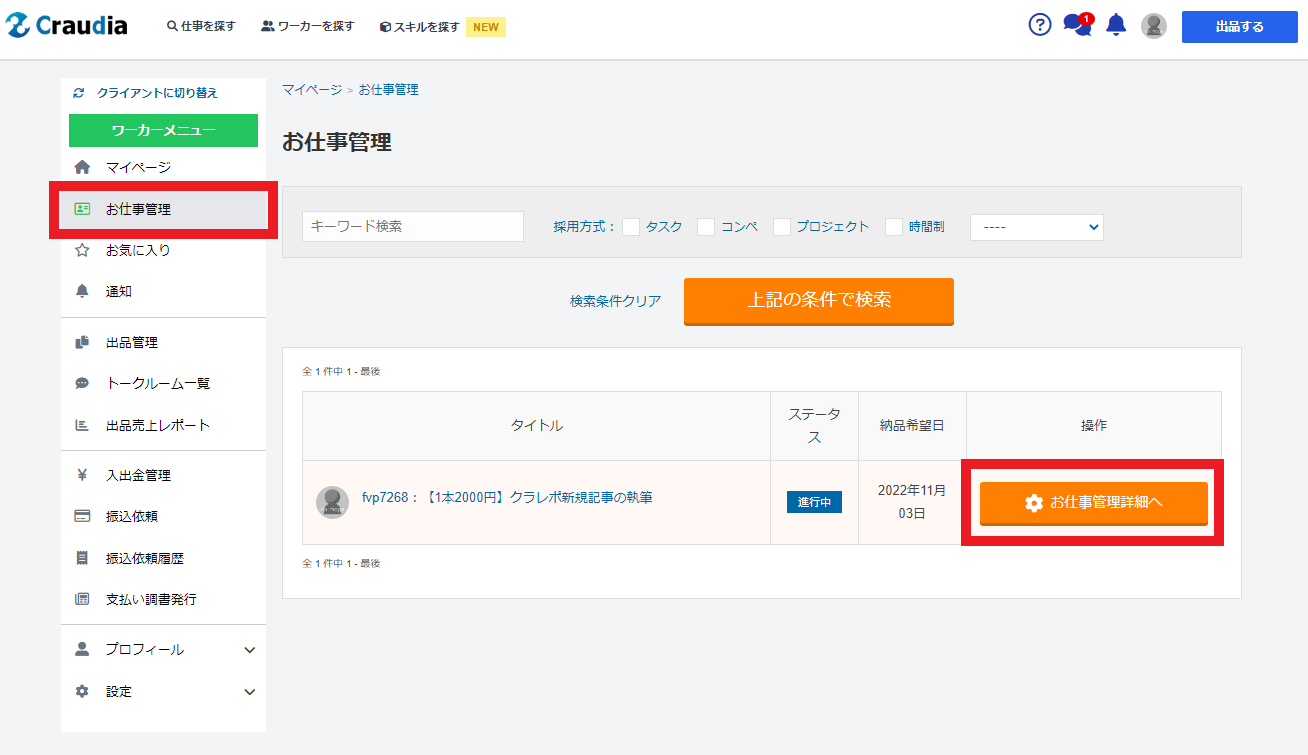Screen dimensions: 1308x755
Task: Click the 検索条件クリア link
Action: click(615, 301)
